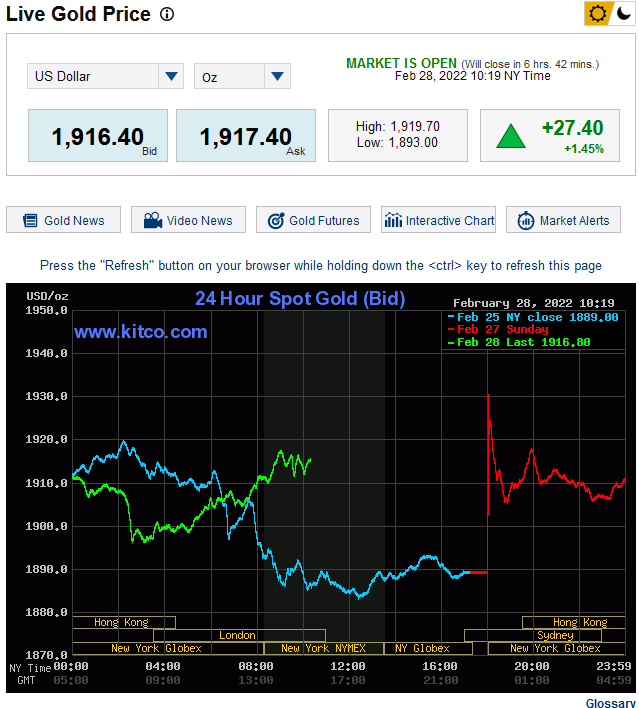Open the US Dollar currency dropdown
639x708 pixels.
click(x=105, y=76)
